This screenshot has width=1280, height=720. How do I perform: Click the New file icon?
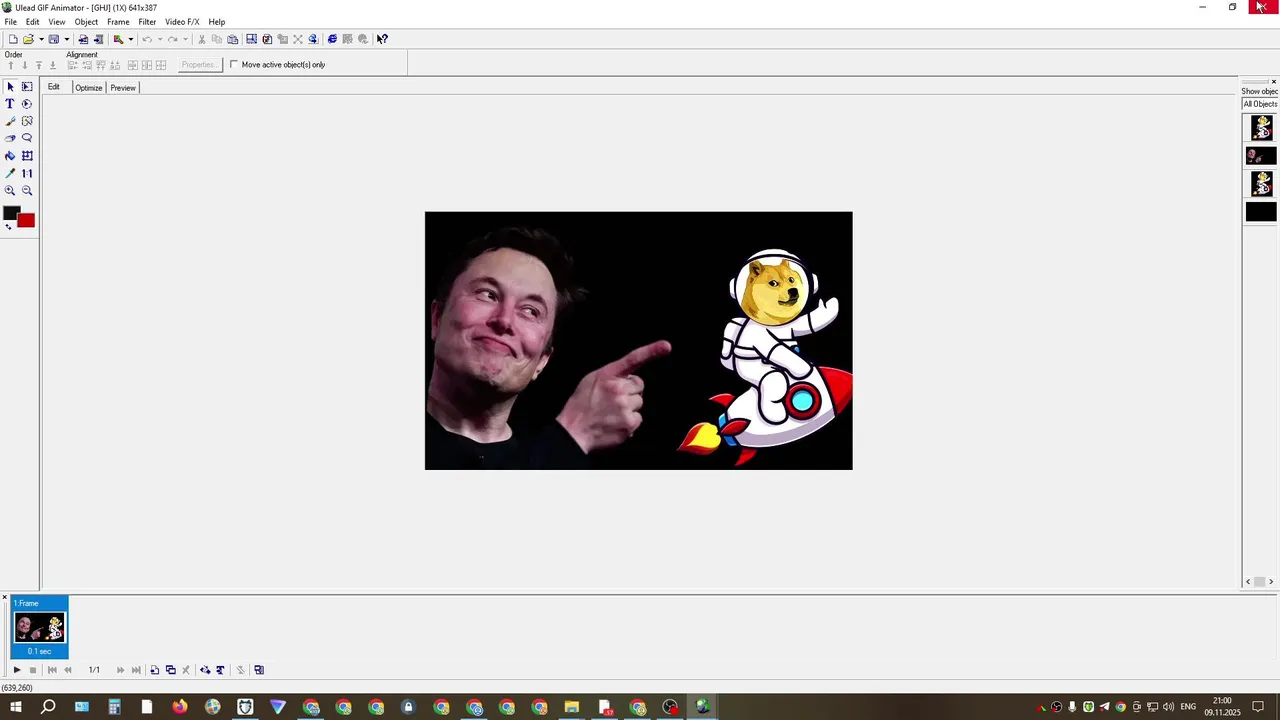coord(13,39)
